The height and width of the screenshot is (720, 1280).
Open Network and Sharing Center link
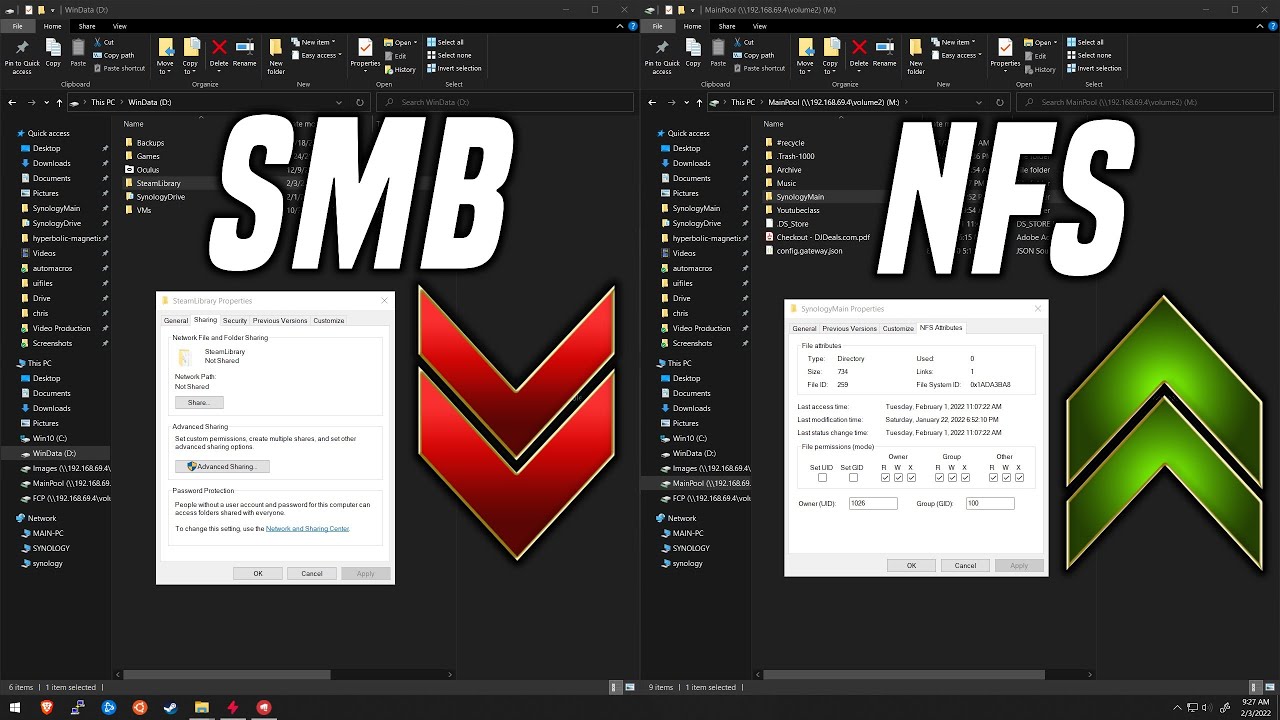[308, 528]
